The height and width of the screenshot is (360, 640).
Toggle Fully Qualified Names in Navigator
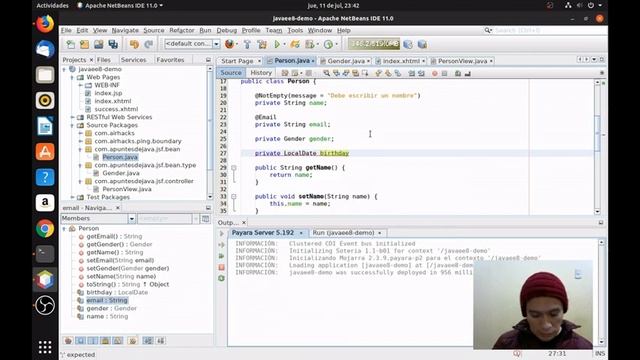[132, 340]
